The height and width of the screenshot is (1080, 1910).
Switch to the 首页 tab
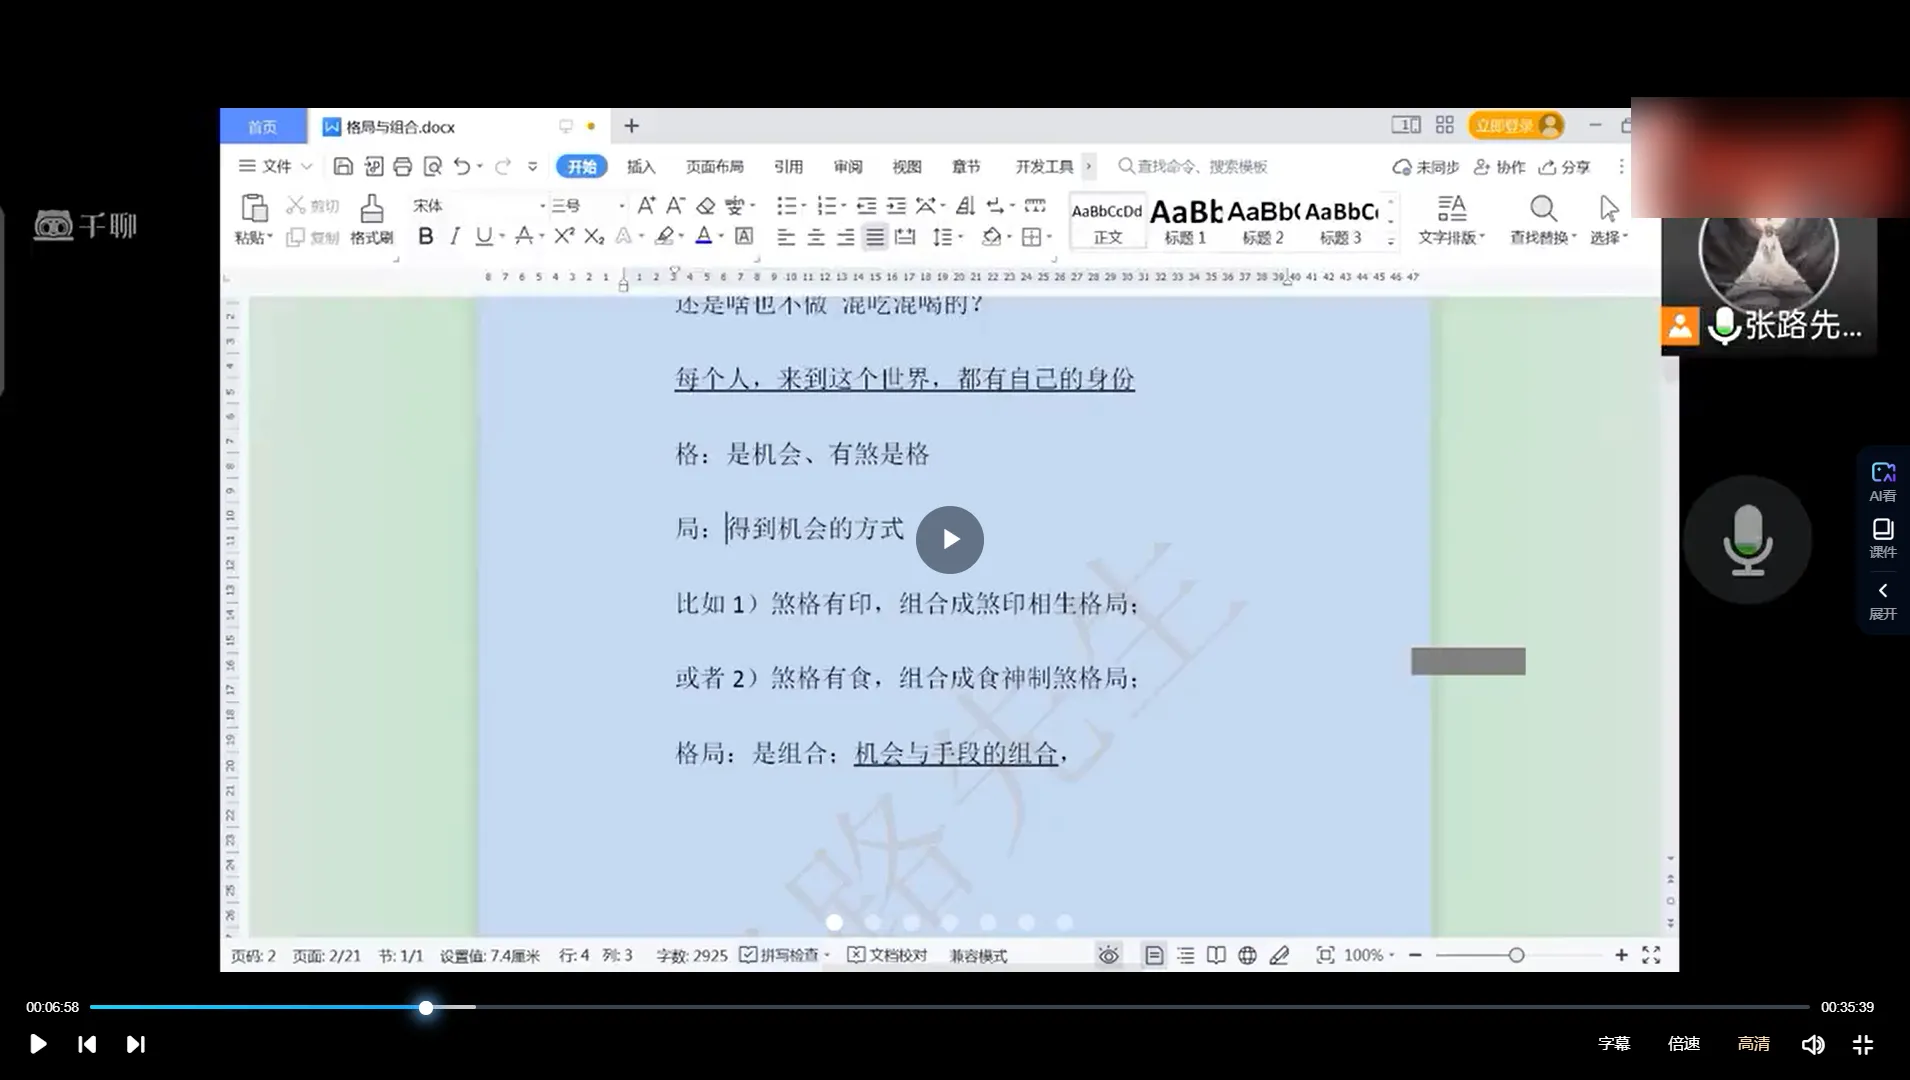pos(263,126)
